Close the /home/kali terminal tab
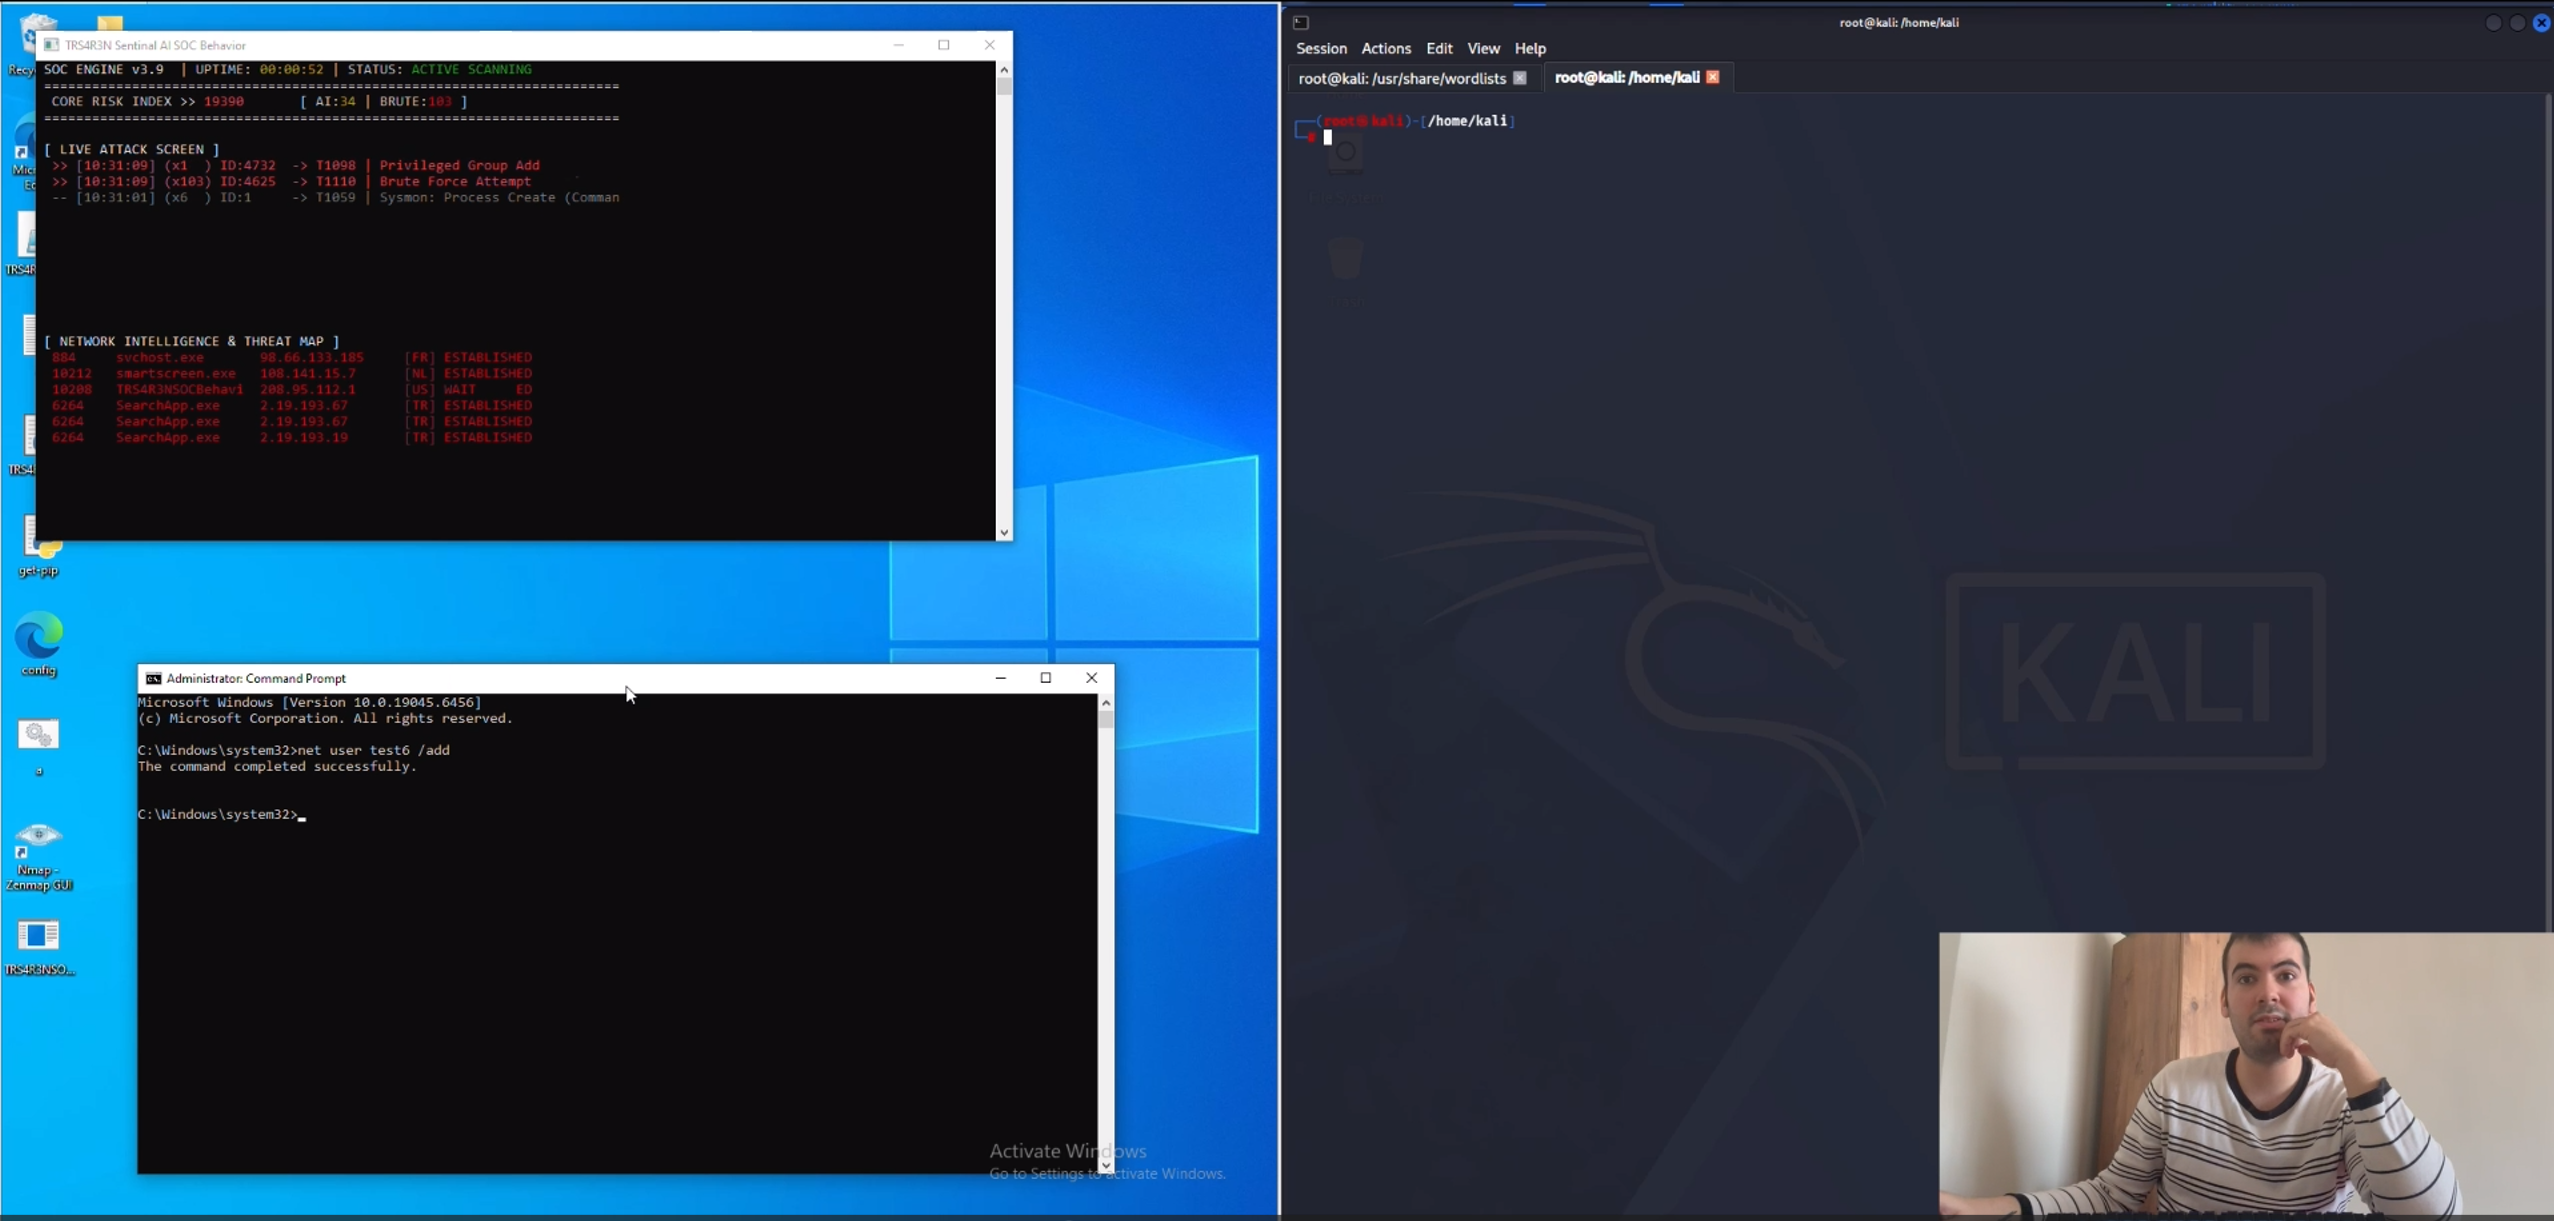2554x1221 pixels. 1712,78
